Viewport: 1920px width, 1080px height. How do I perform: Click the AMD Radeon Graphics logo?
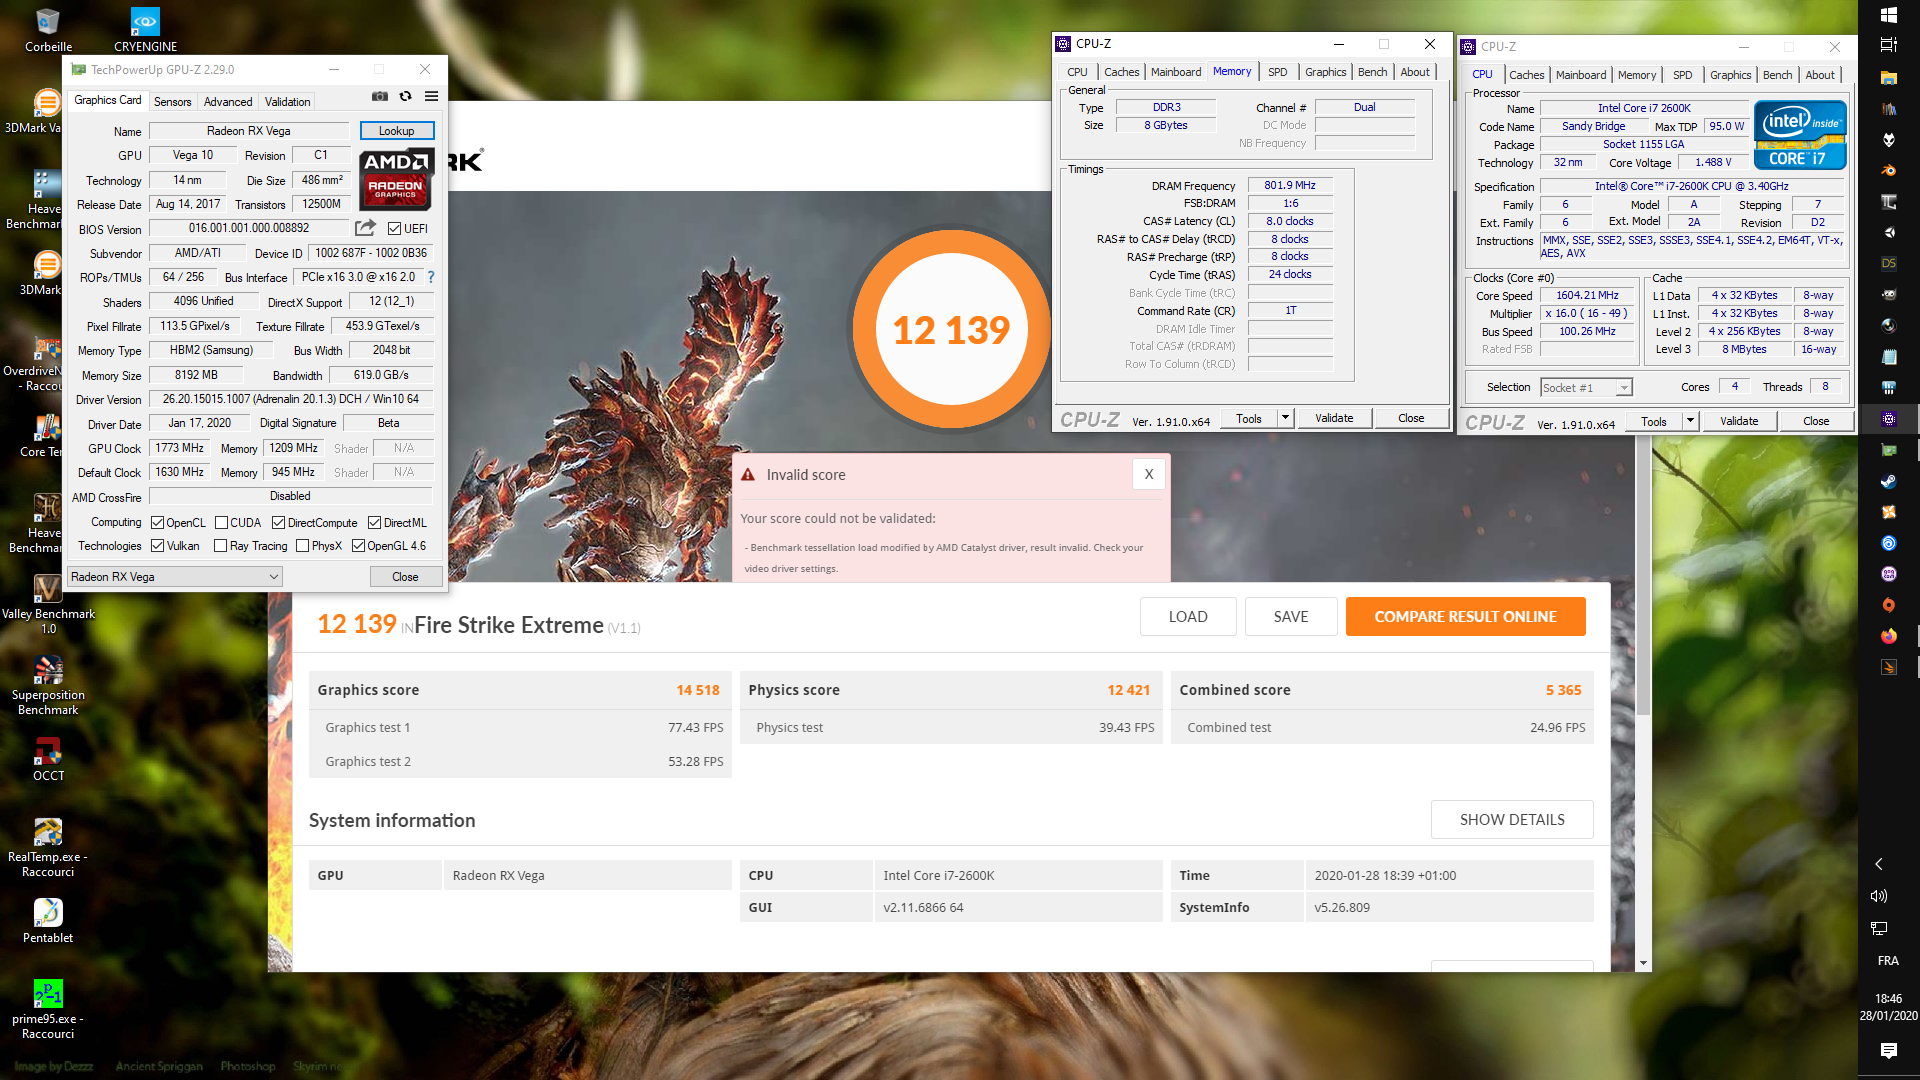click(396, 179)
